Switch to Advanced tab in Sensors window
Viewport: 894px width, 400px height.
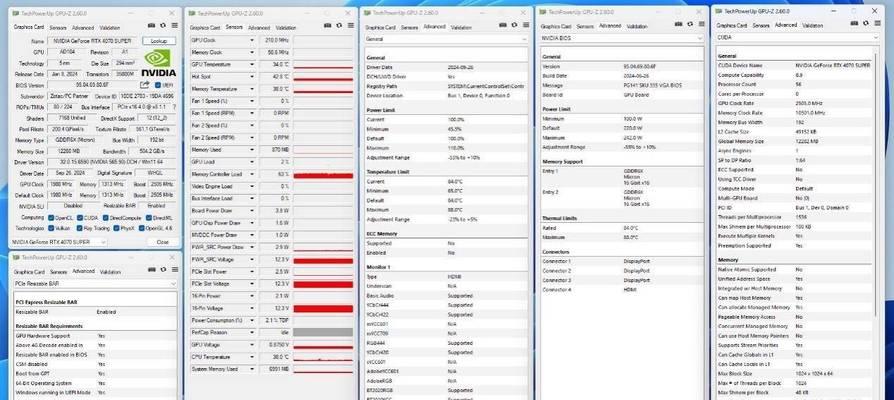pos(259,27)
